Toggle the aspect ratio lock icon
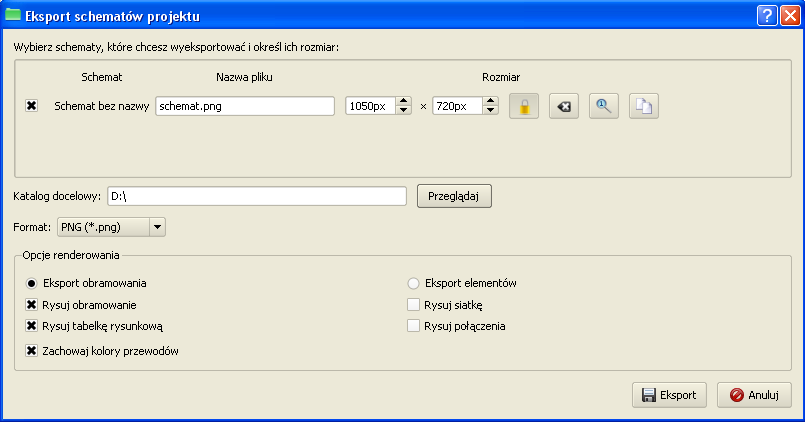 (x=524, y=106)
